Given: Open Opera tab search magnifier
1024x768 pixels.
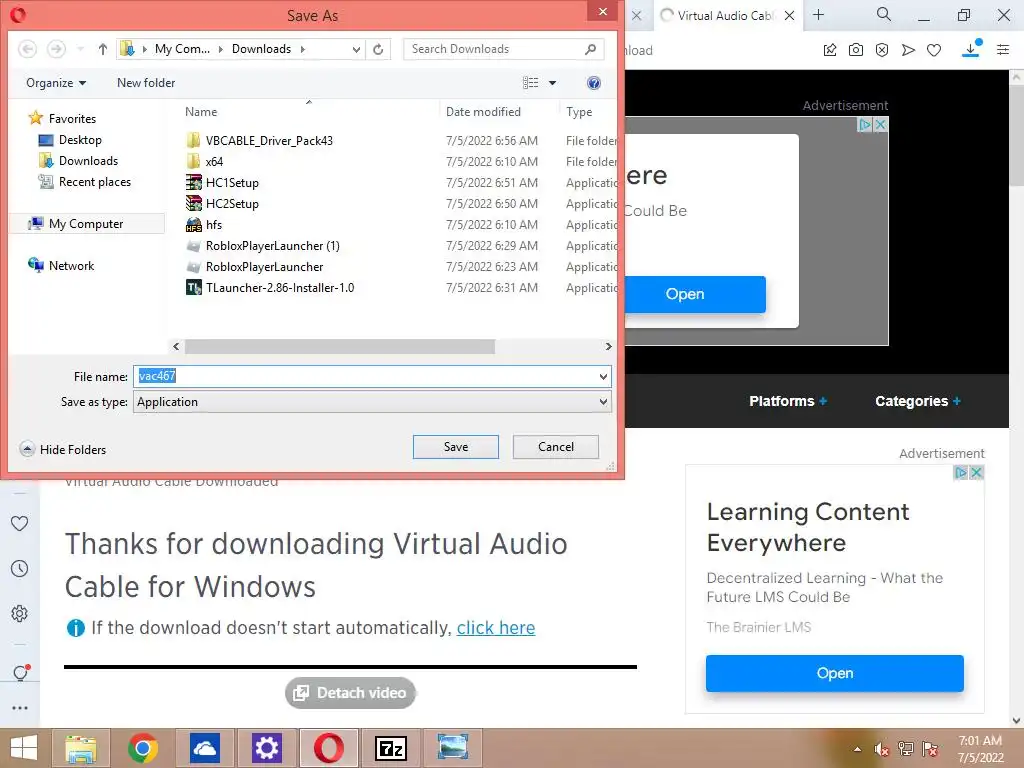Looking at the screenshot, I should tap(884, 14).
